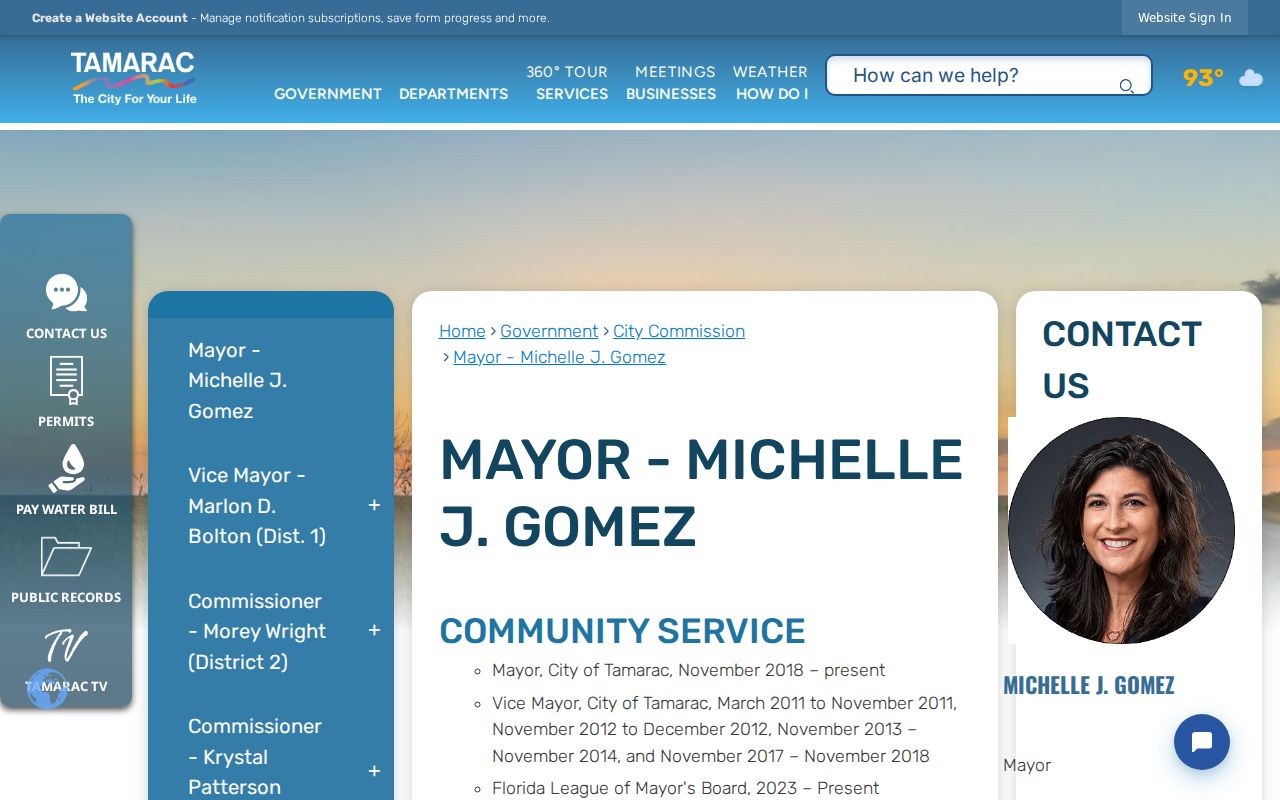Viewport: 1280px width, 800px height.
Task: Open the Businesses menu
Action: point(671,94)
